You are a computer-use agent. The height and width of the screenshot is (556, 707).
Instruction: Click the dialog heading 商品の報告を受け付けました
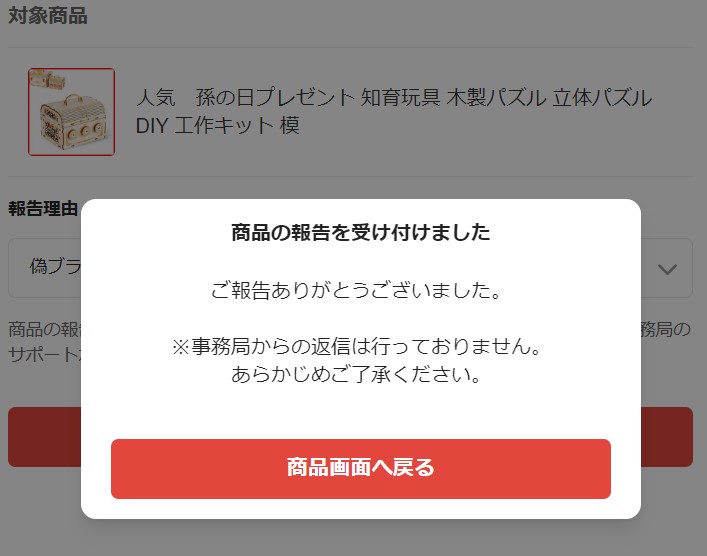coord(361,232)
